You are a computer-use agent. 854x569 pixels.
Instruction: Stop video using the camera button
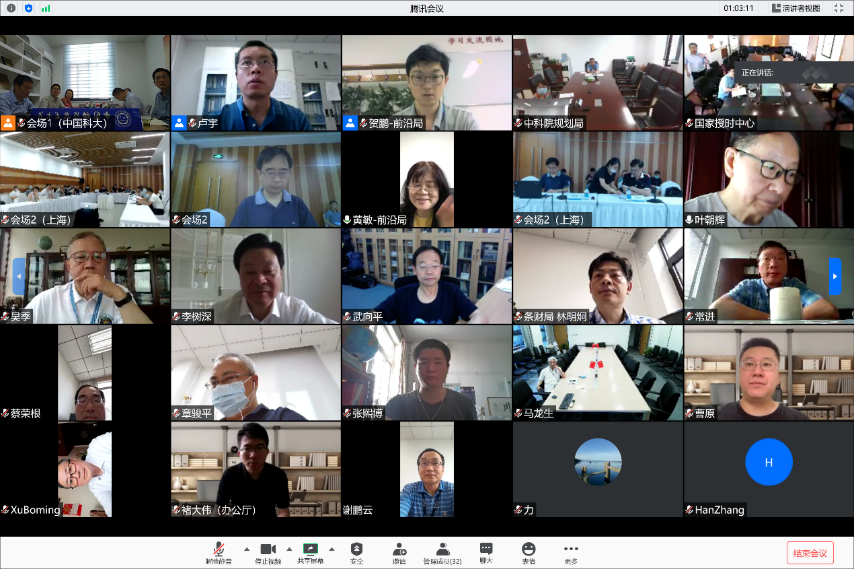(267, 551)
